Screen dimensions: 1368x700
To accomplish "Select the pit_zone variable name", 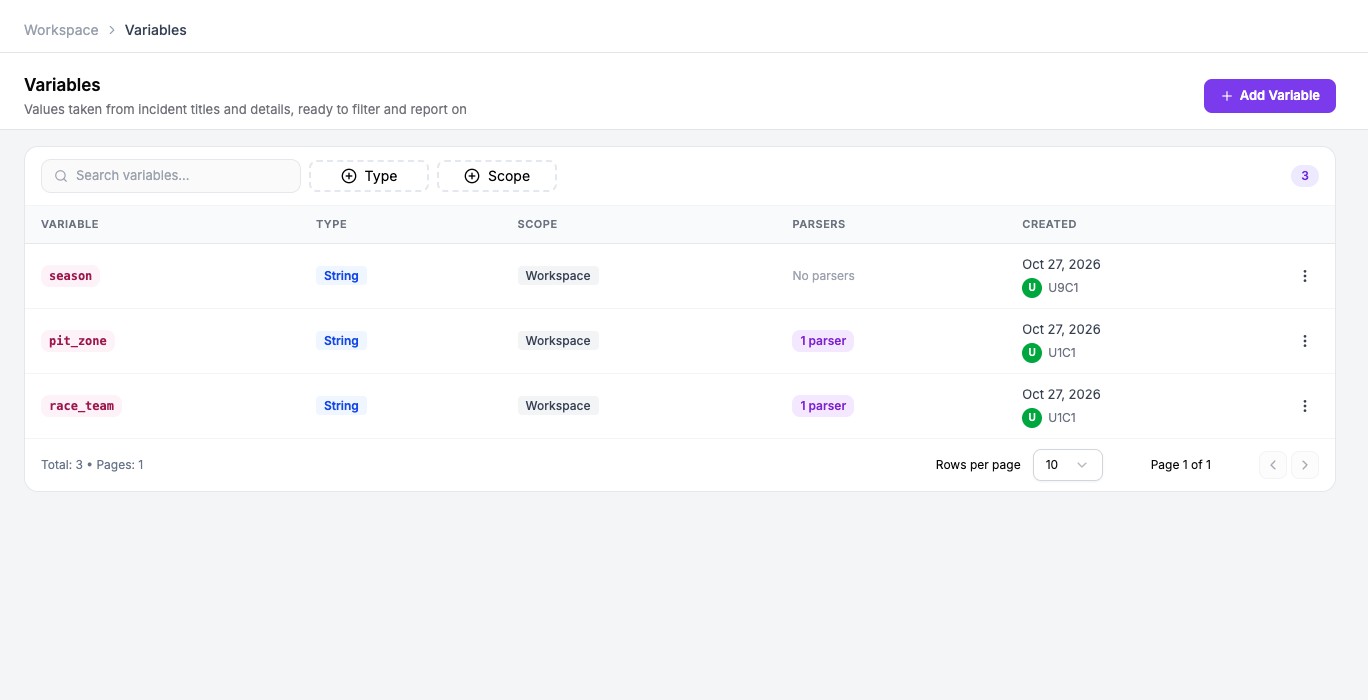I will [78, 341].
